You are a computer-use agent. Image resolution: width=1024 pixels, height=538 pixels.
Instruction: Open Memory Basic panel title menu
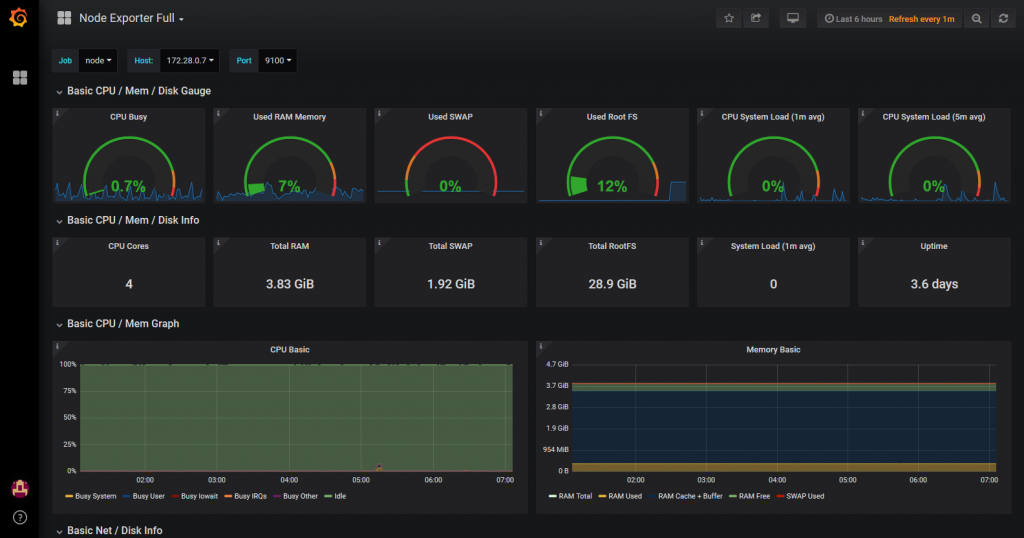773,350
